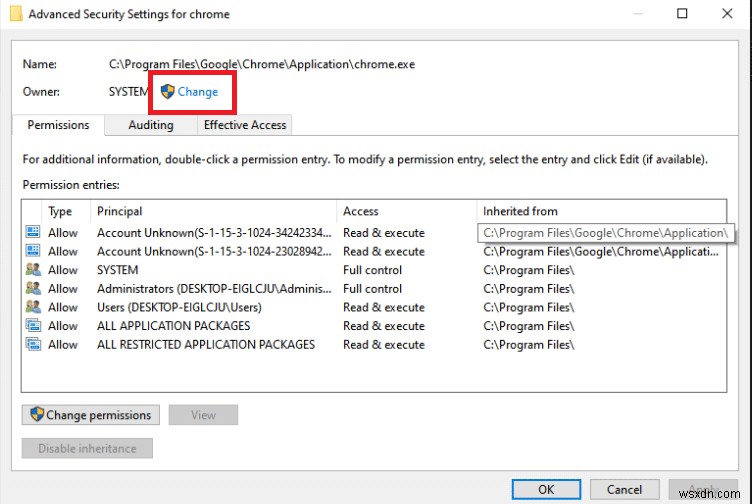Viewport: 752px width, 504px height.
Task: Click Full control in the Administrators row
Action: point(373,289)
